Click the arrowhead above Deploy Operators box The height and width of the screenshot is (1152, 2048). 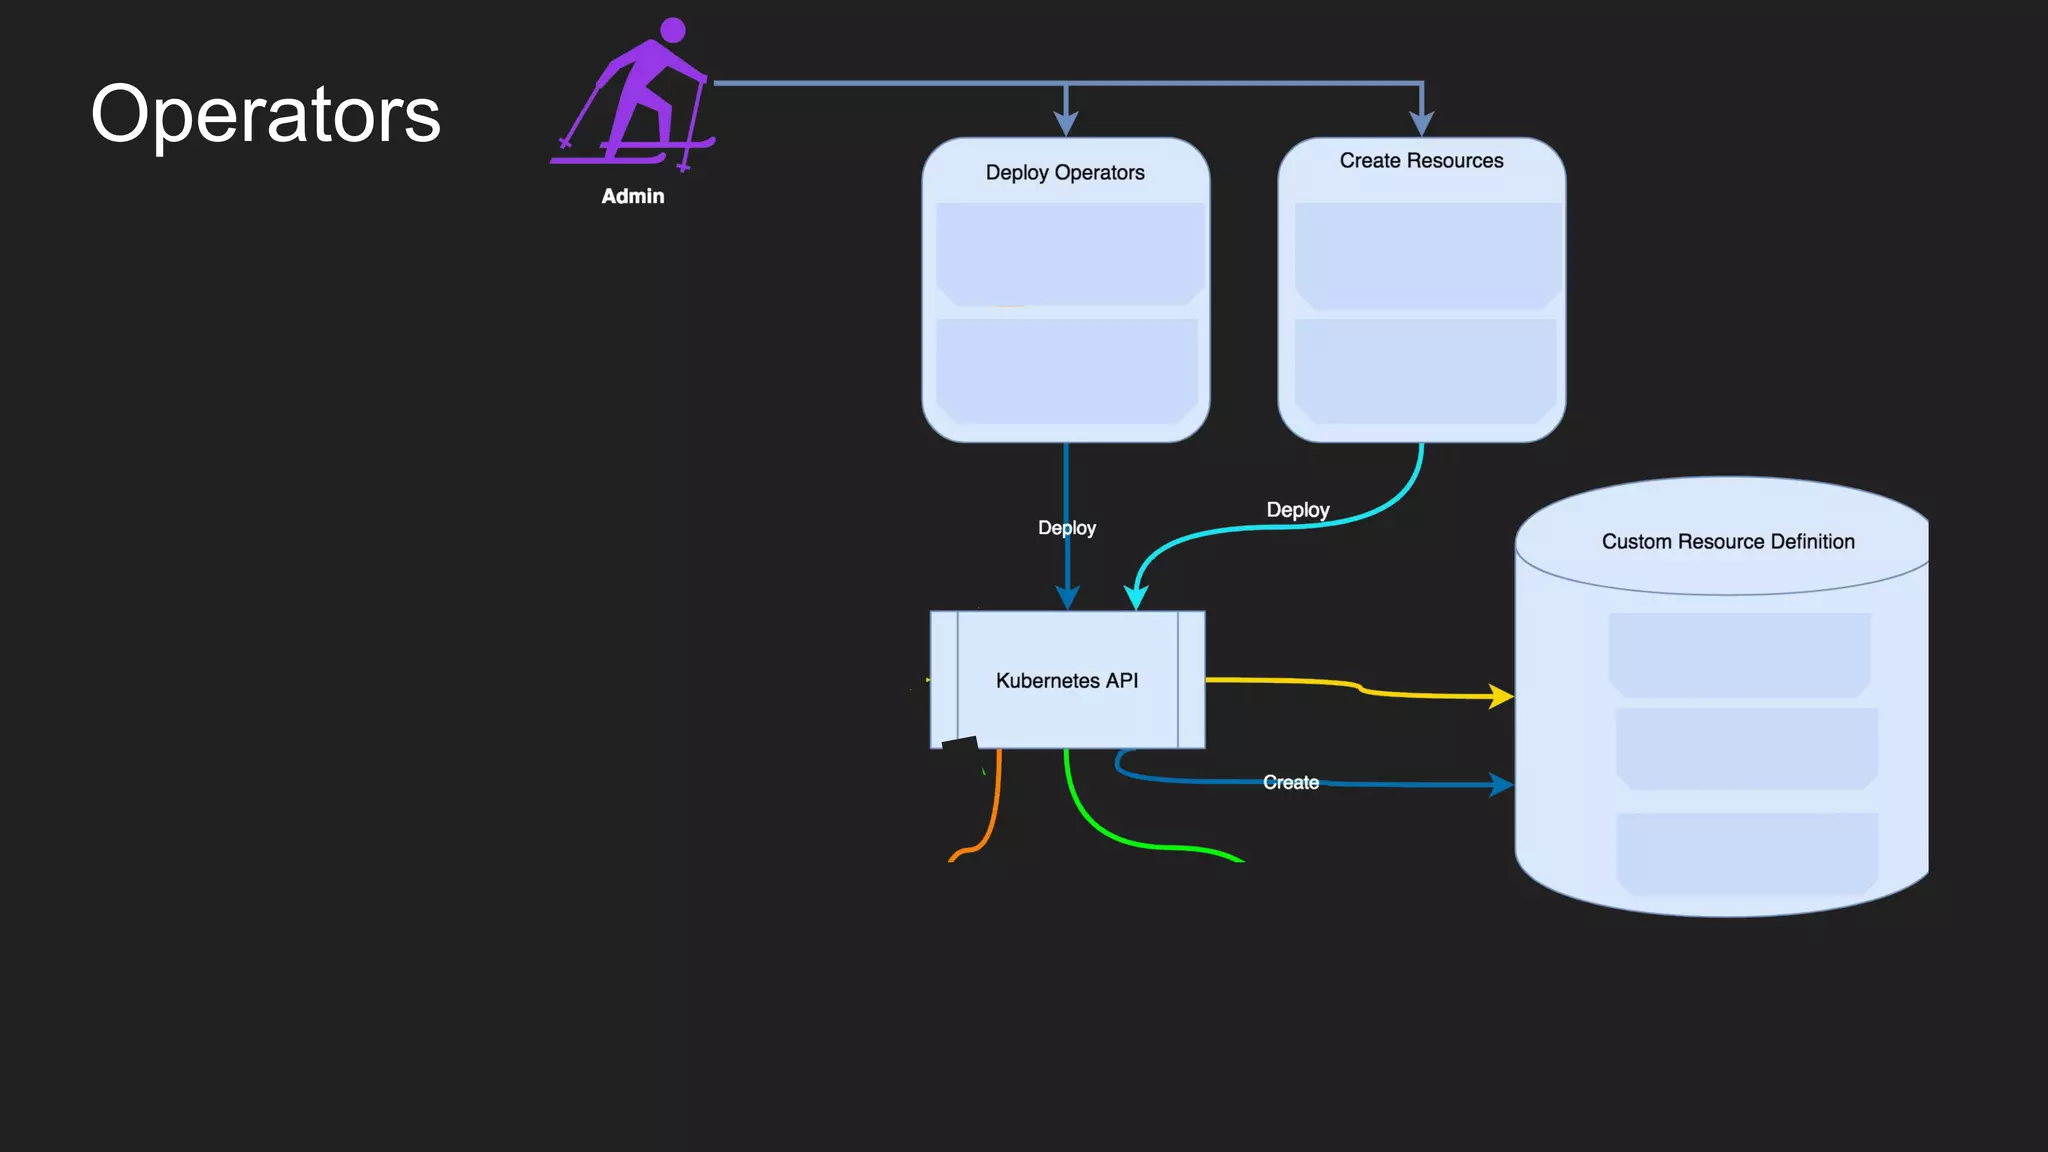pyautogui.click(x=1066, y=123)
